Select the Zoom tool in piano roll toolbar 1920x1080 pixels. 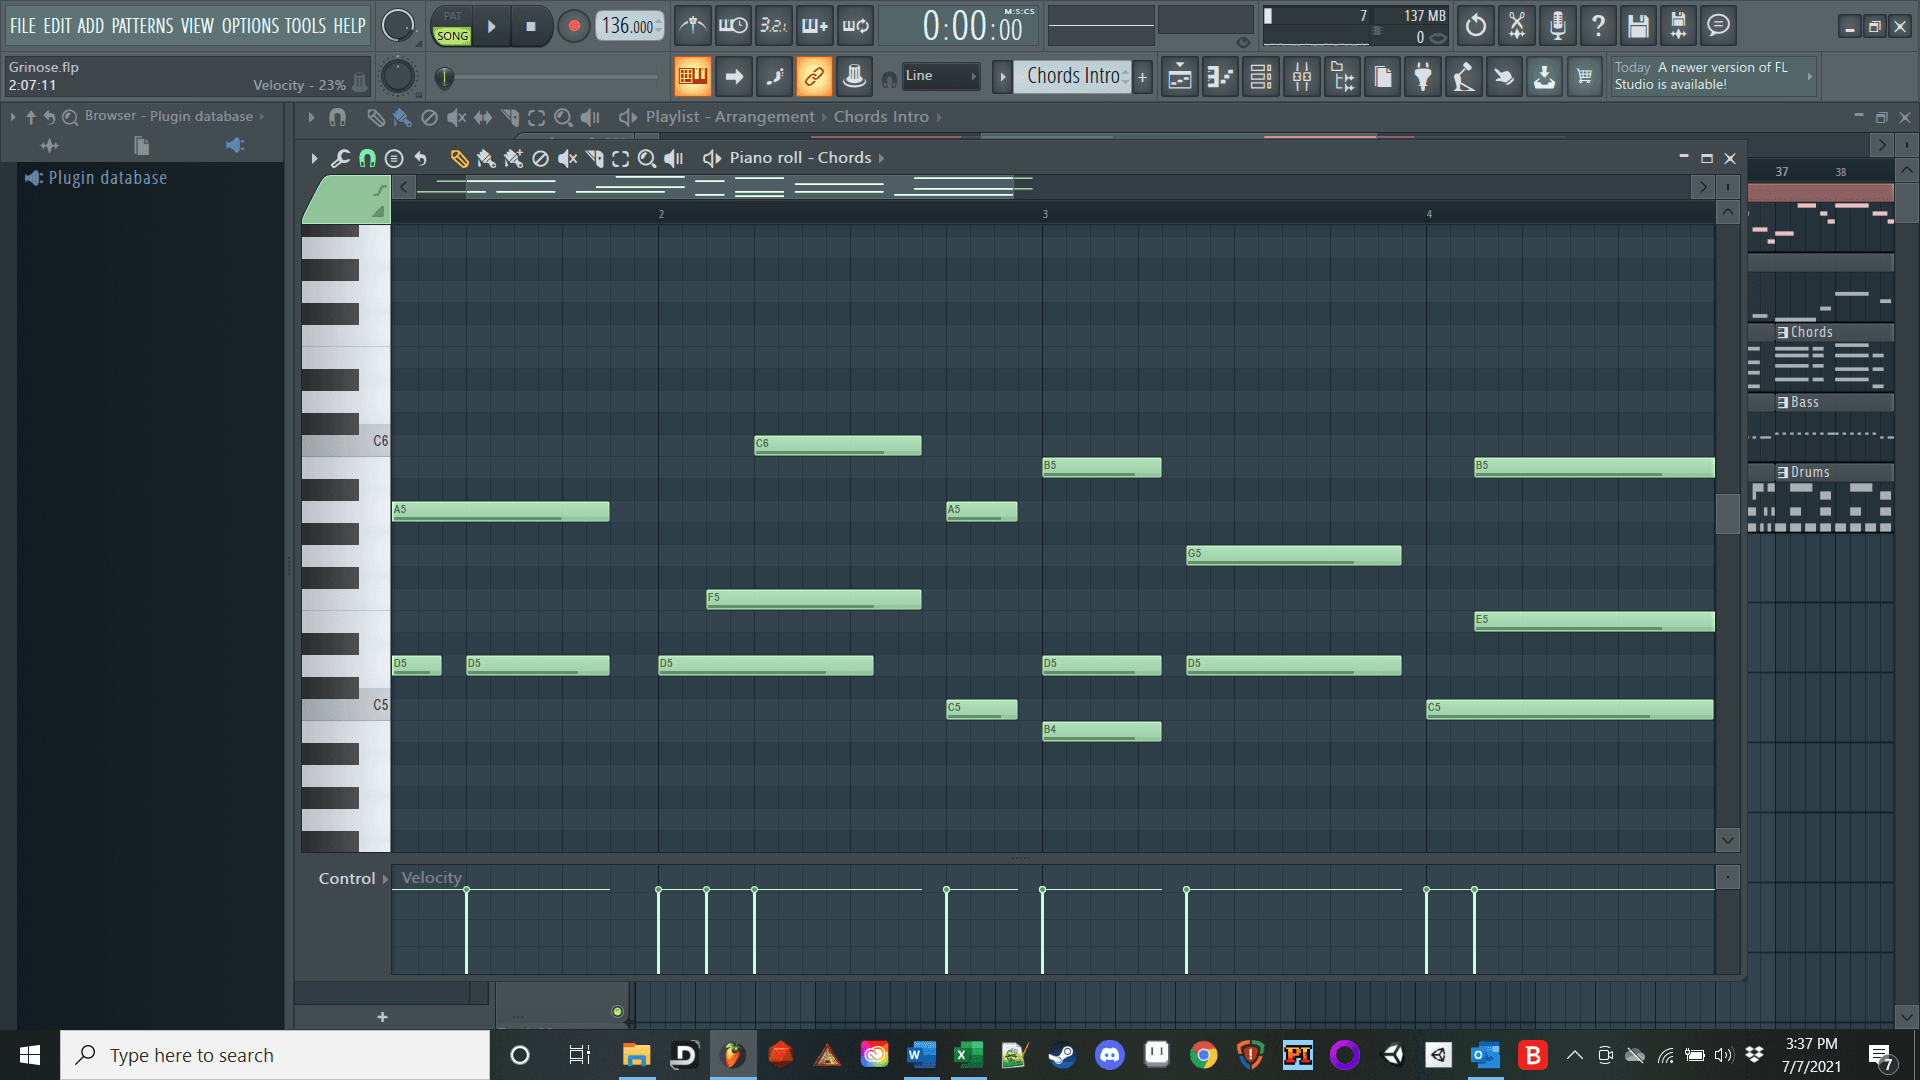pos(647,158)
